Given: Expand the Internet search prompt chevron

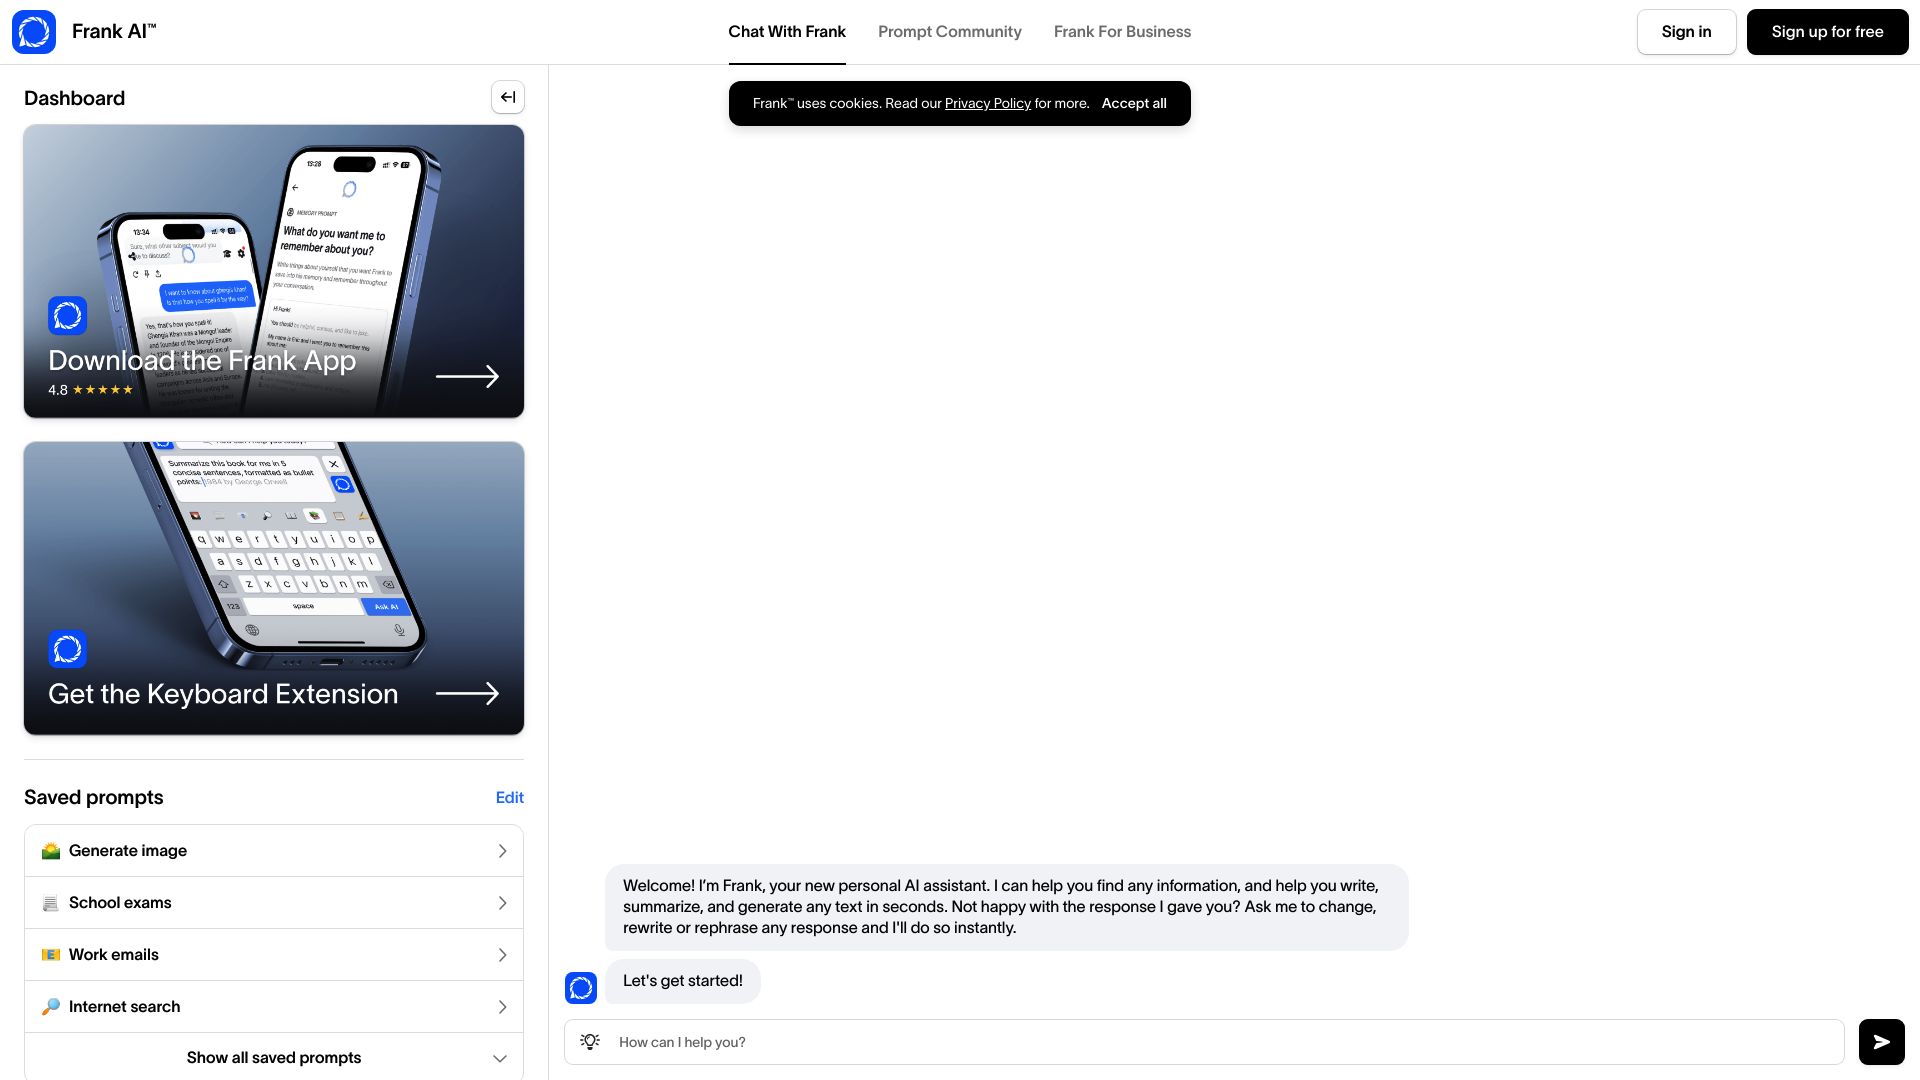Looking at the screenshot, I should pyautogui.click(x=502, y=1006).
